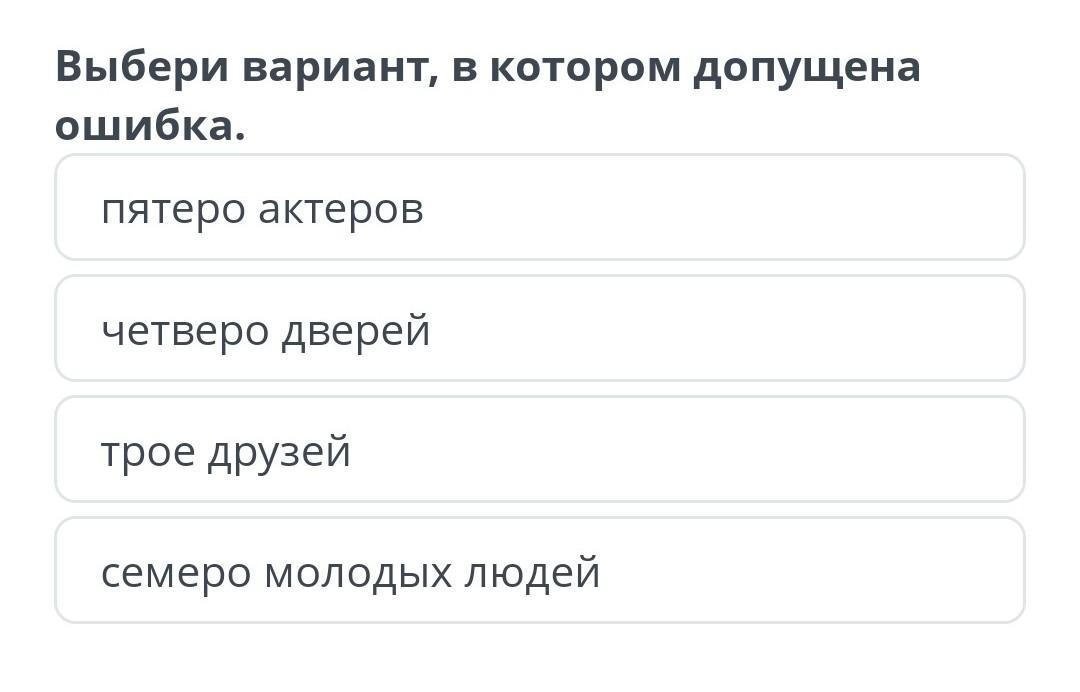This screenshot has width=1080, height=692.
Task: Choose the option mentioning дверей
Action: (x=539, y=328)
